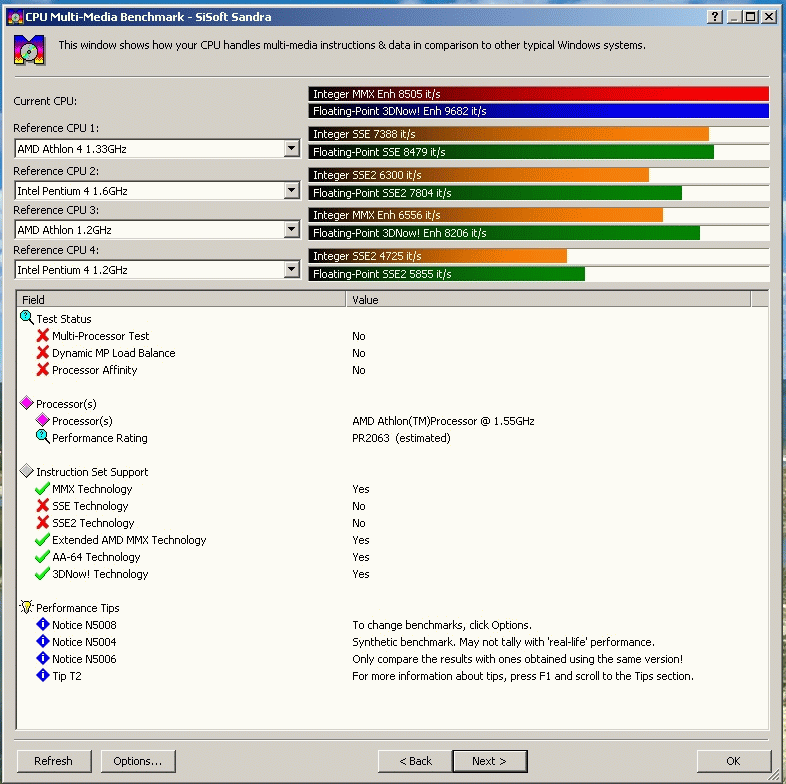Select the Performance Rating row label

point(100,438)
